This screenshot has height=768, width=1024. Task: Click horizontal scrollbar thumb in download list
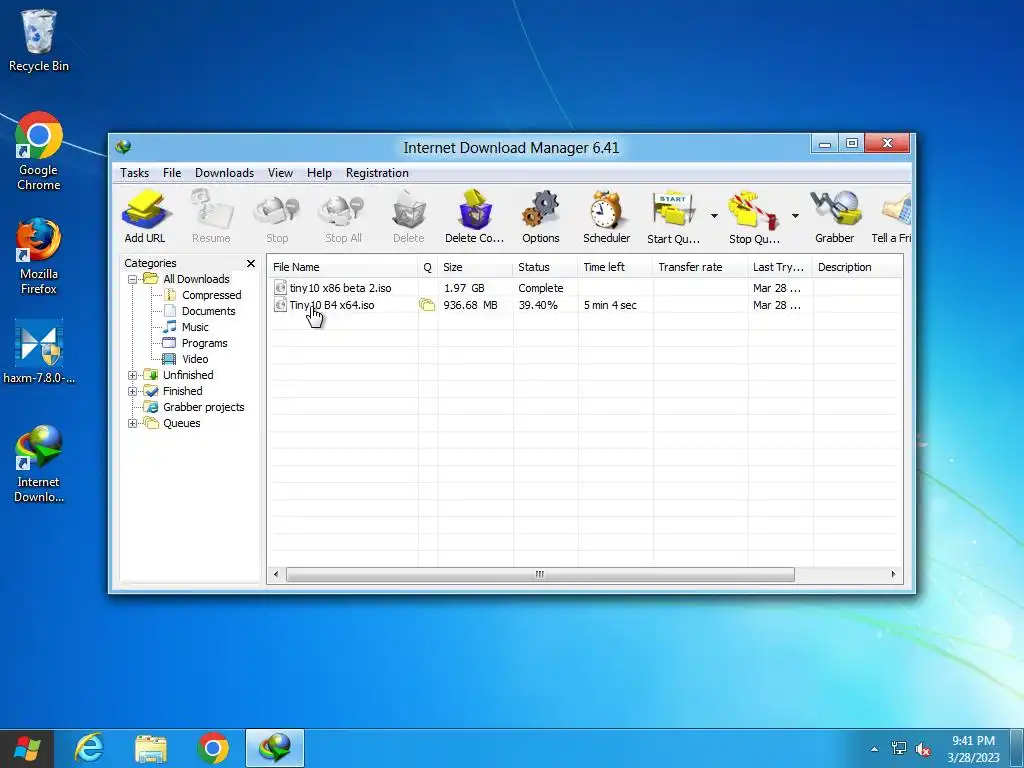pos(540,575)
